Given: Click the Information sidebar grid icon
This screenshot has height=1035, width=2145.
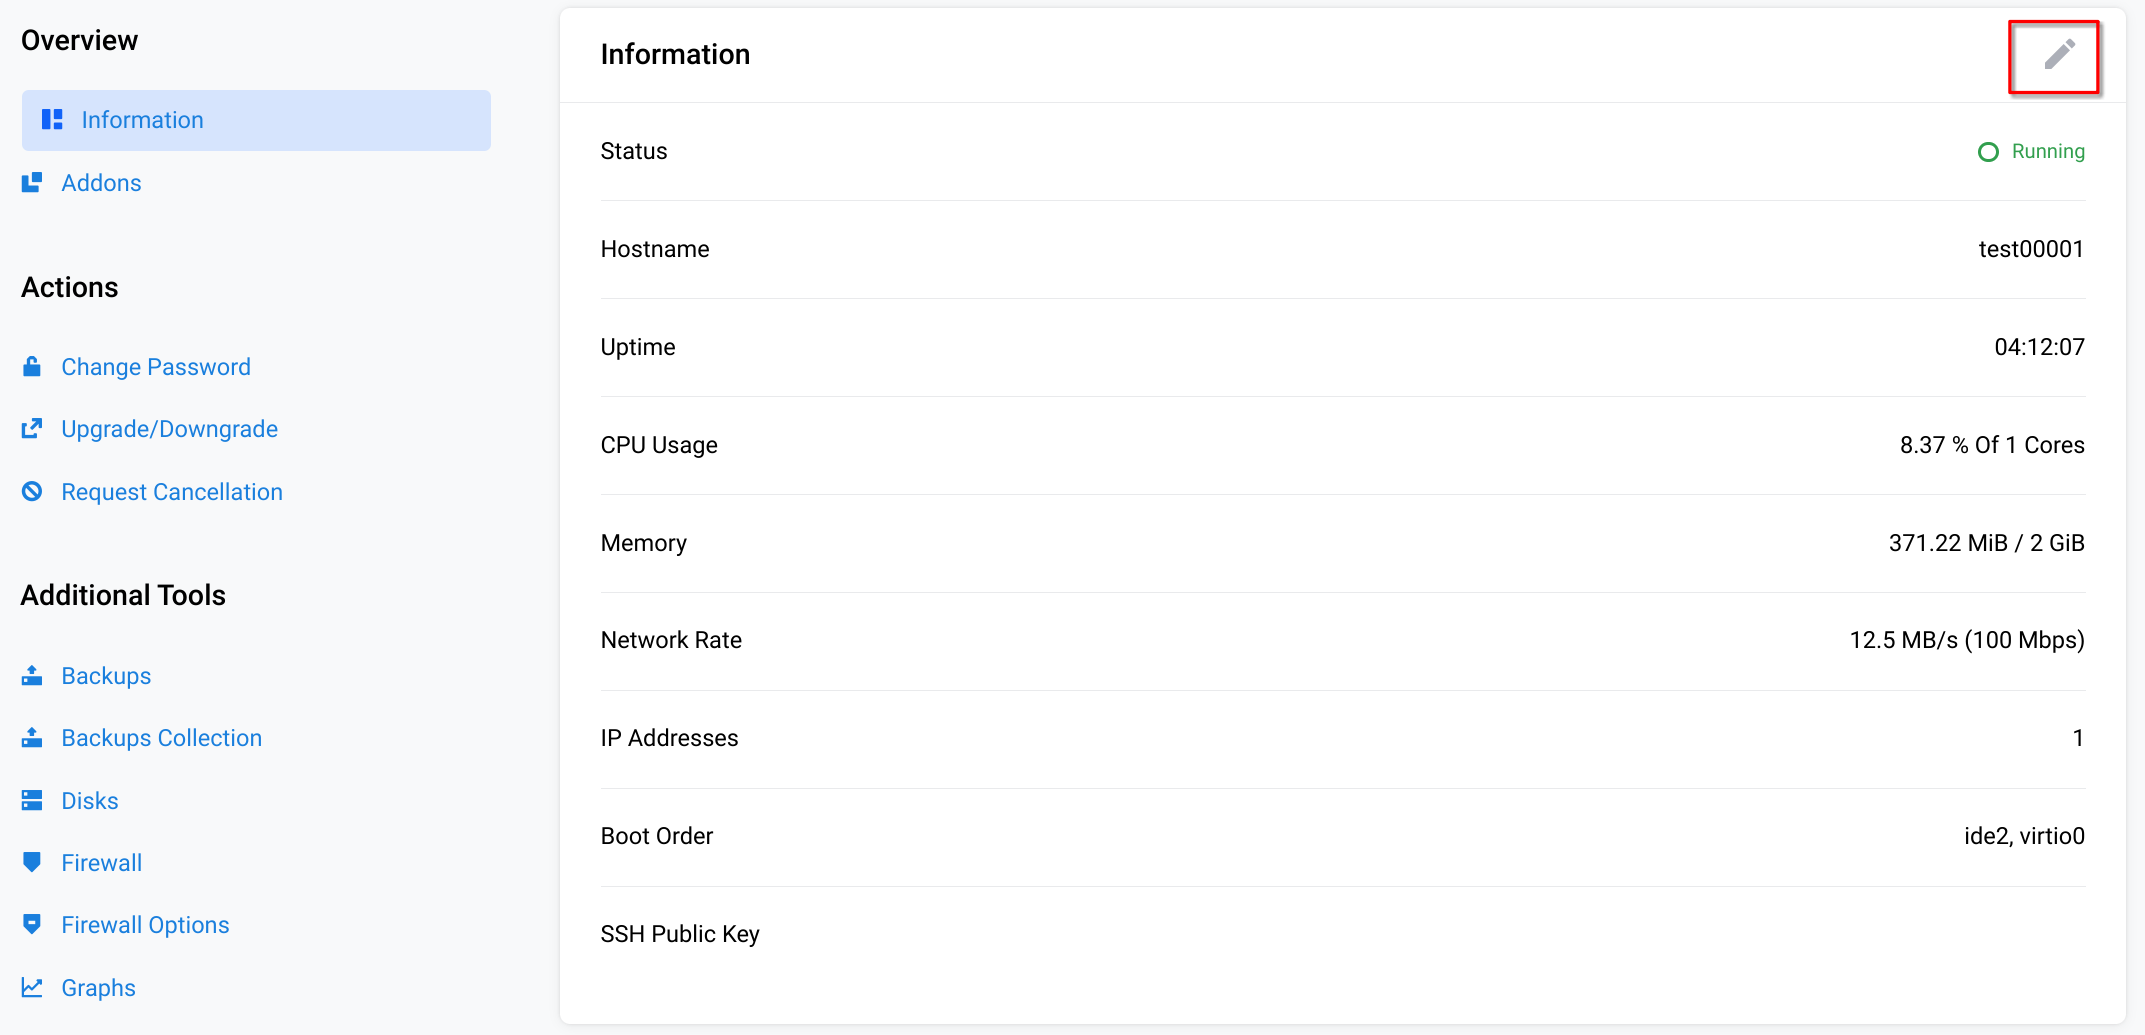Looking at the screenshot, I should (52, 120).
